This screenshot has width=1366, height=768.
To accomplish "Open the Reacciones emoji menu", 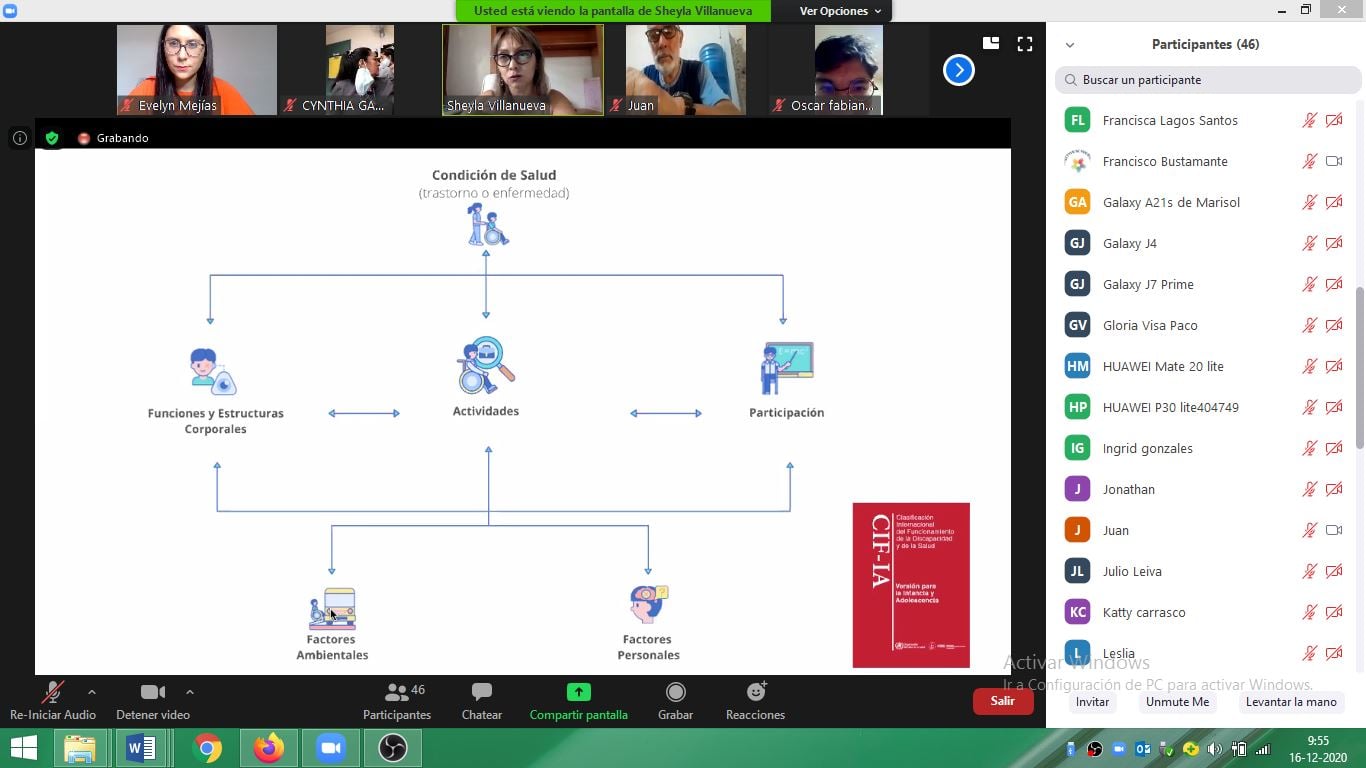I will [755, 693].
